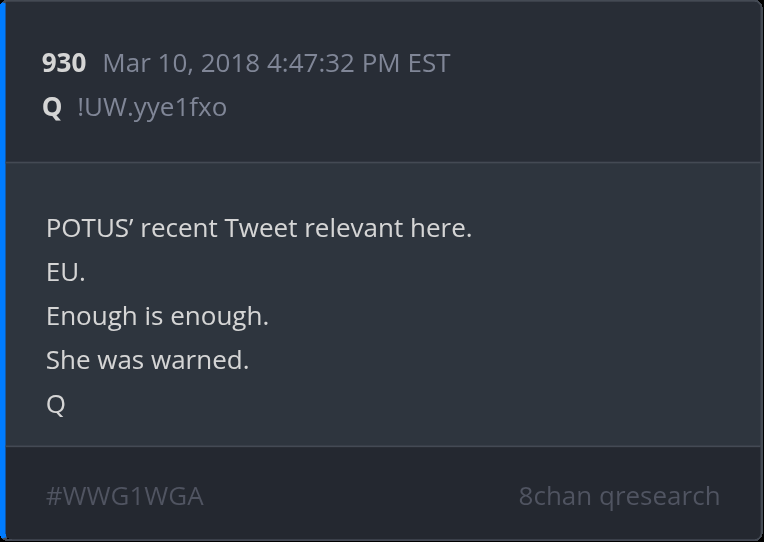The image size is (764, 542).
Task: Click the word "POTUS'" in the message
Action: tap(89, 228)
